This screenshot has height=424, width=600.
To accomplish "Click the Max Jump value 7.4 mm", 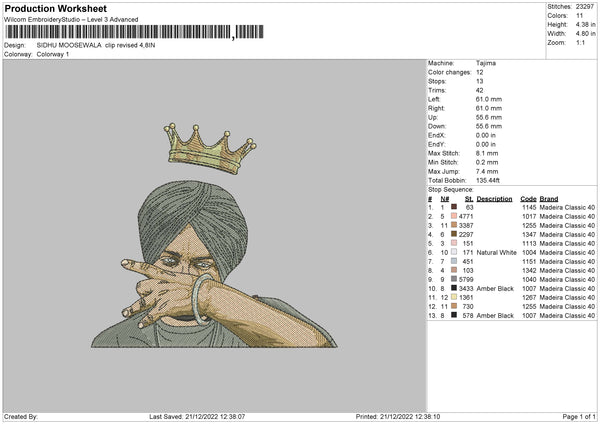I will point(487,171).
